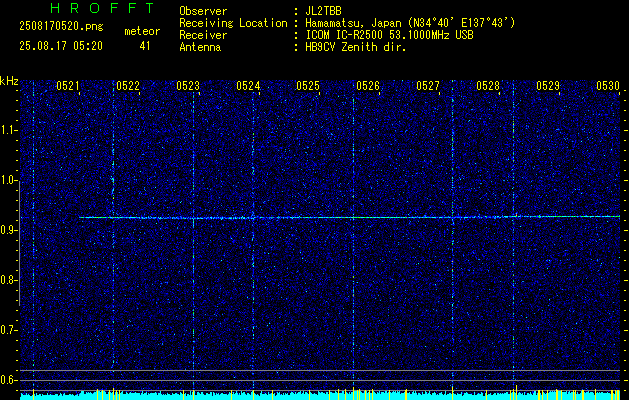Select the 0.6 frequency axis label
The image size is (629, 400).
coord(8,380)
